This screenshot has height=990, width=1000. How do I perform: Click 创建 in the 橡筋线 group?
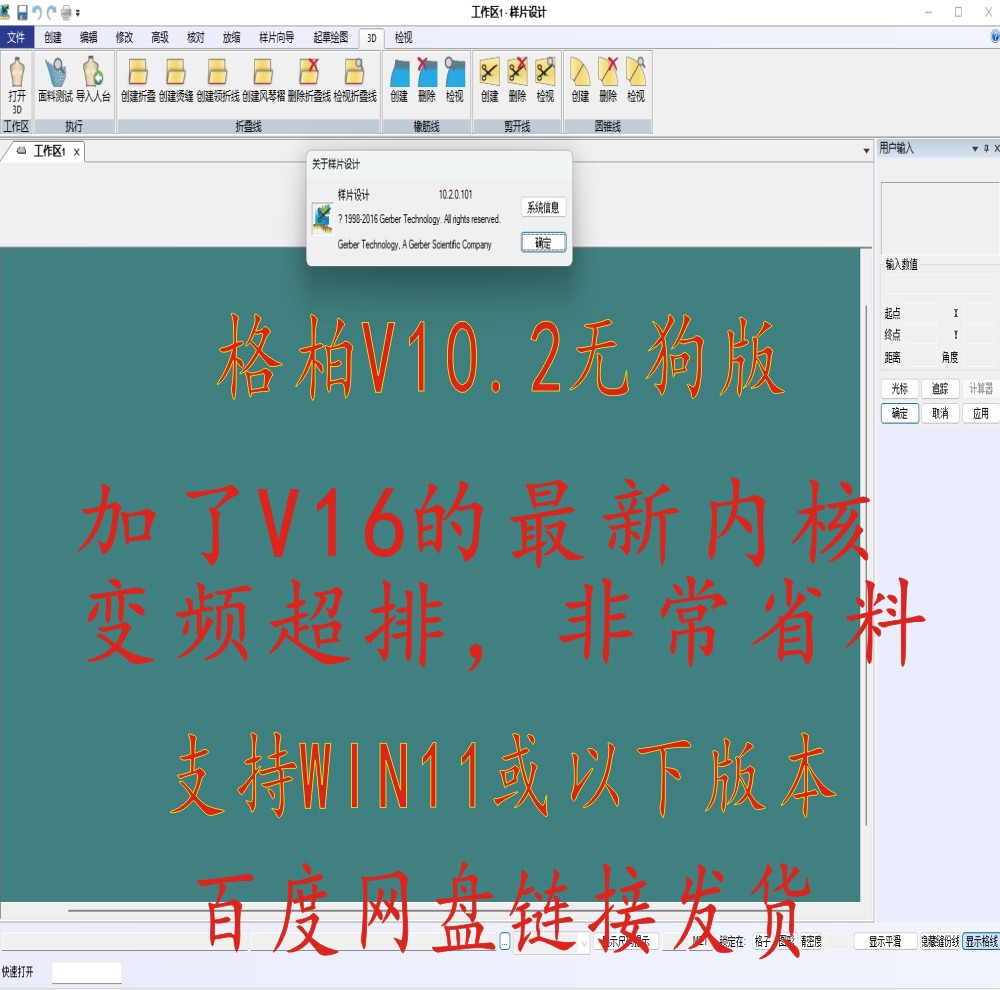(399, 80)
